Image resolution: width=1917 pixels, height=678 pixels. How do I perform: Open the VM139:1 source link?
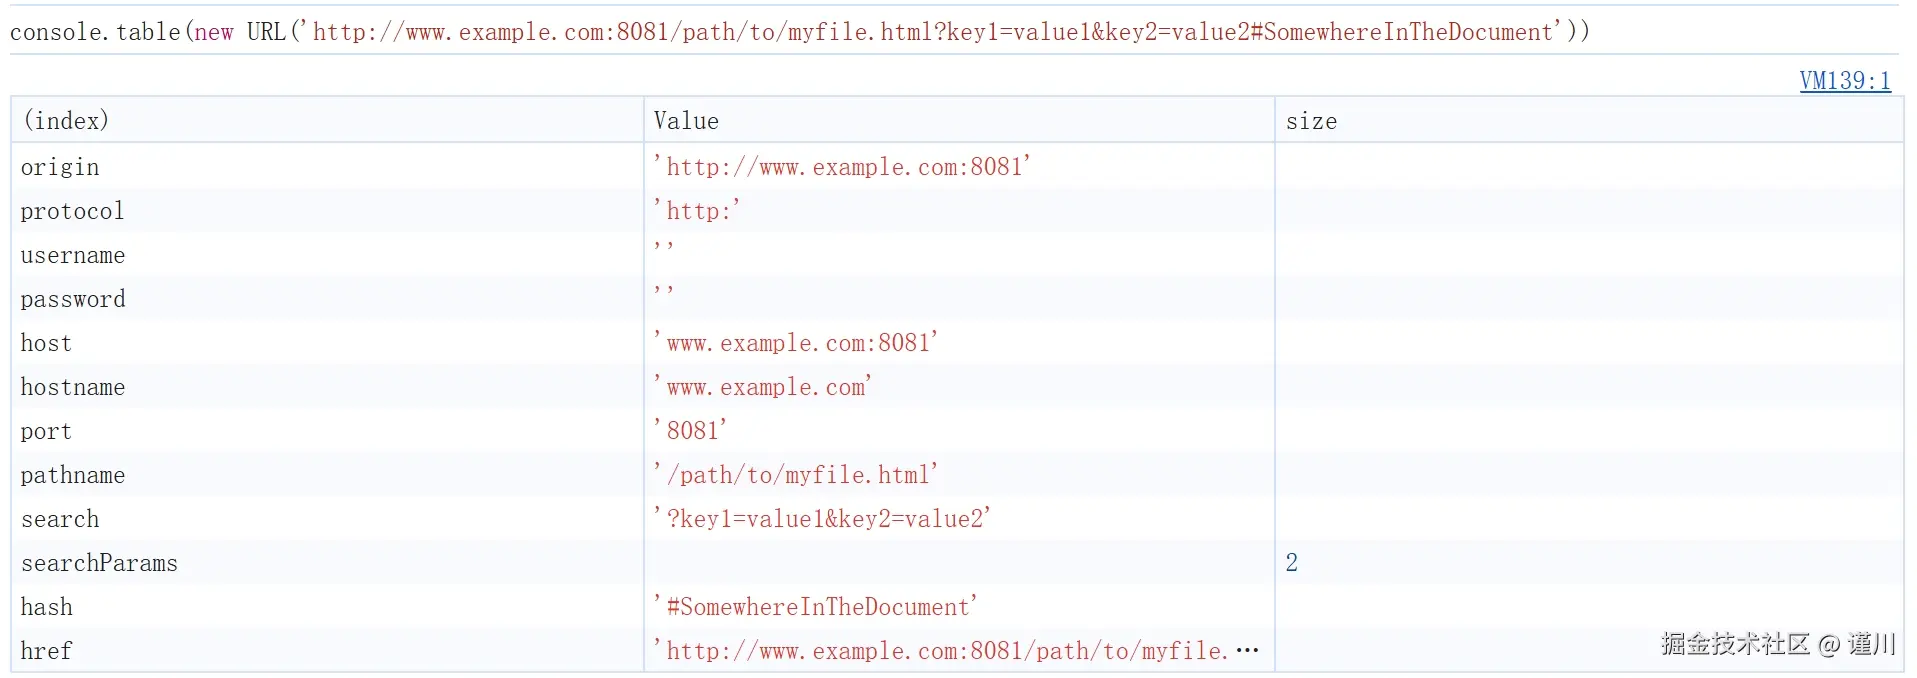pyautogui.click(x=1845, y=81)
